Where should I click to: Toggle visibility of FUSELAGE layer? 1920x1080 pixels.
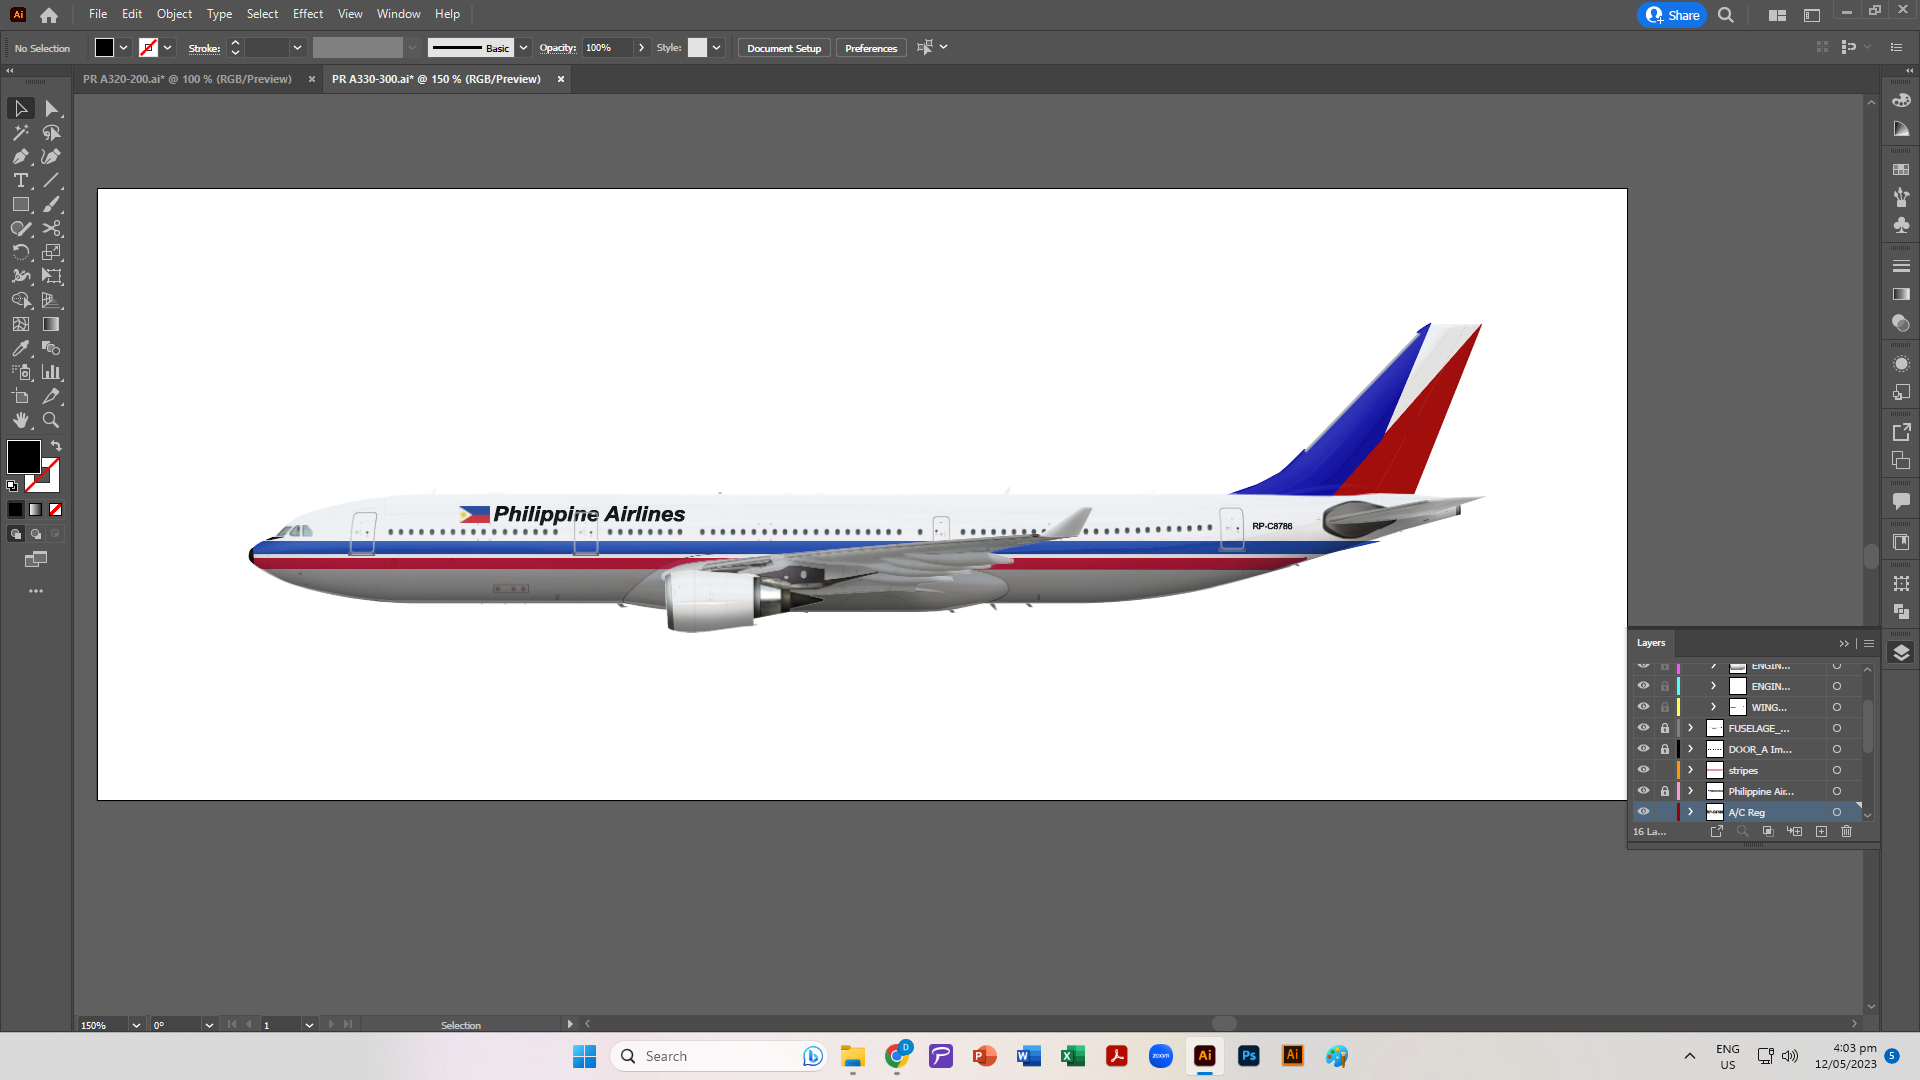coord(1643,728)
